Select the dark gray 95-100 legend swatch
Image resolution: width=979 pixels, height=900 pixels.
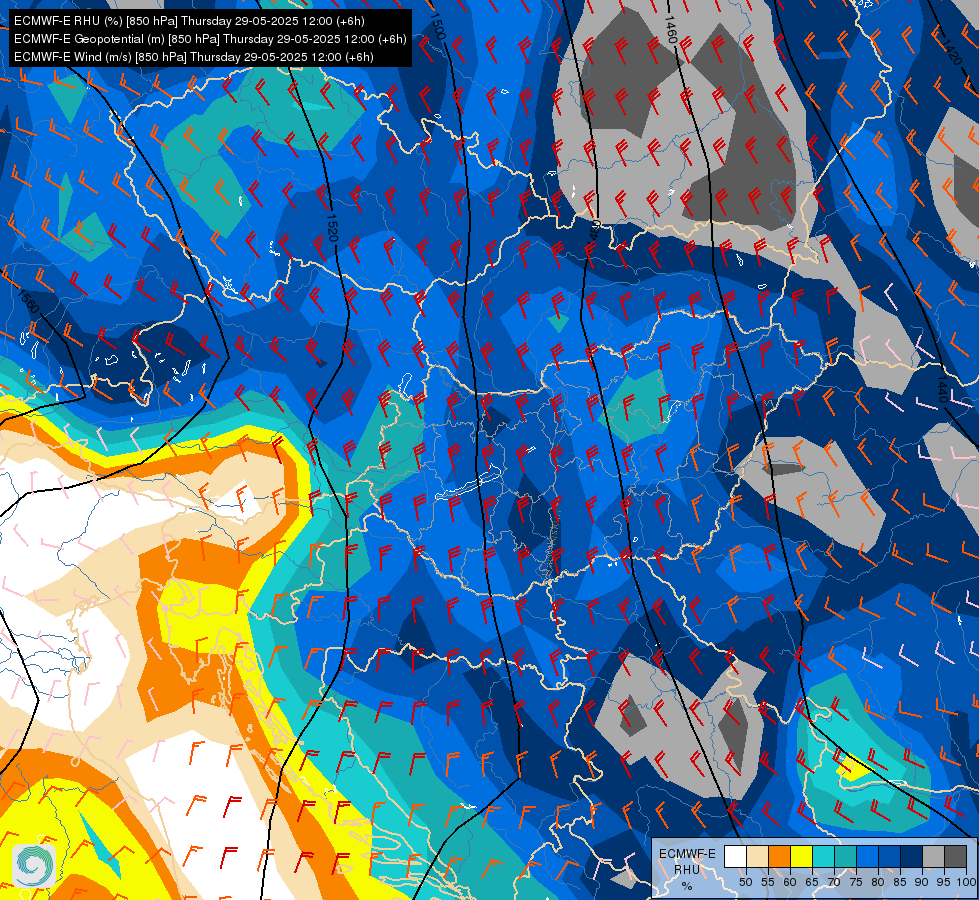(955, 857)
